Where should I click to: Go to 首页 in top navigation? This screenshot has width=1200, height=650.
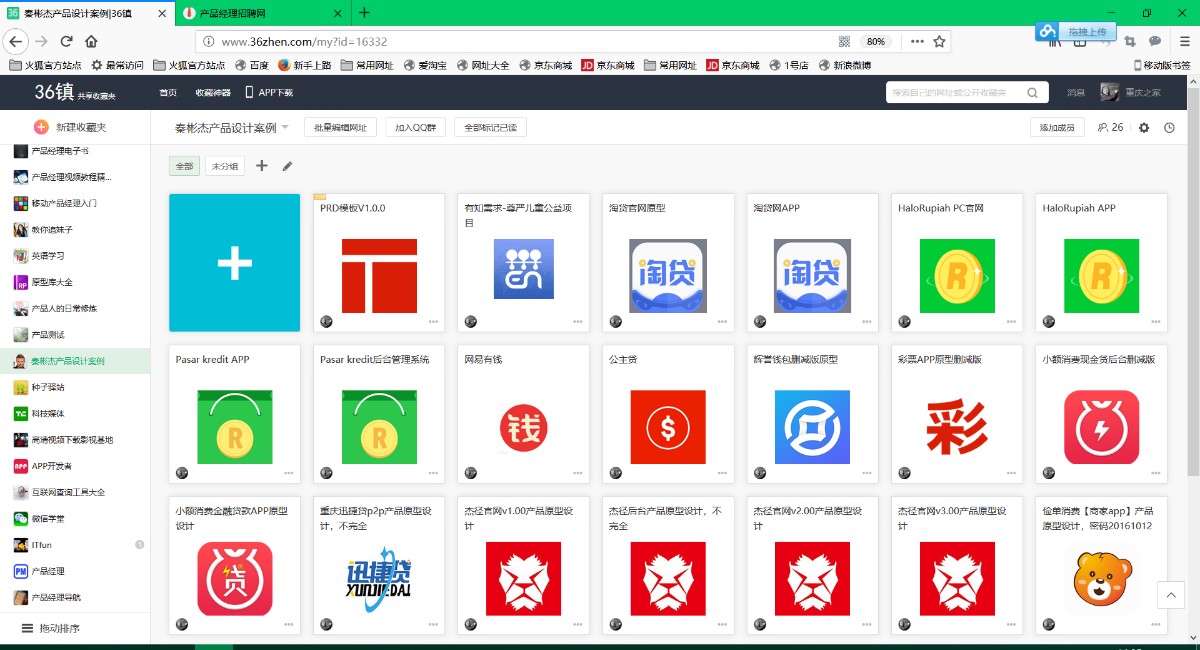(168, 92)
